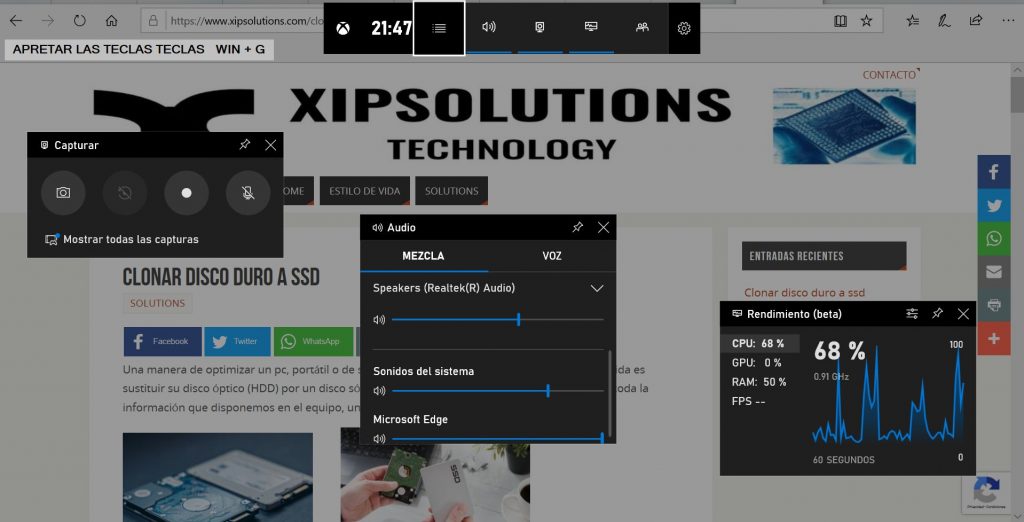Click the hard drive article image
The image size is (1024, 522).
coord(217,476)
